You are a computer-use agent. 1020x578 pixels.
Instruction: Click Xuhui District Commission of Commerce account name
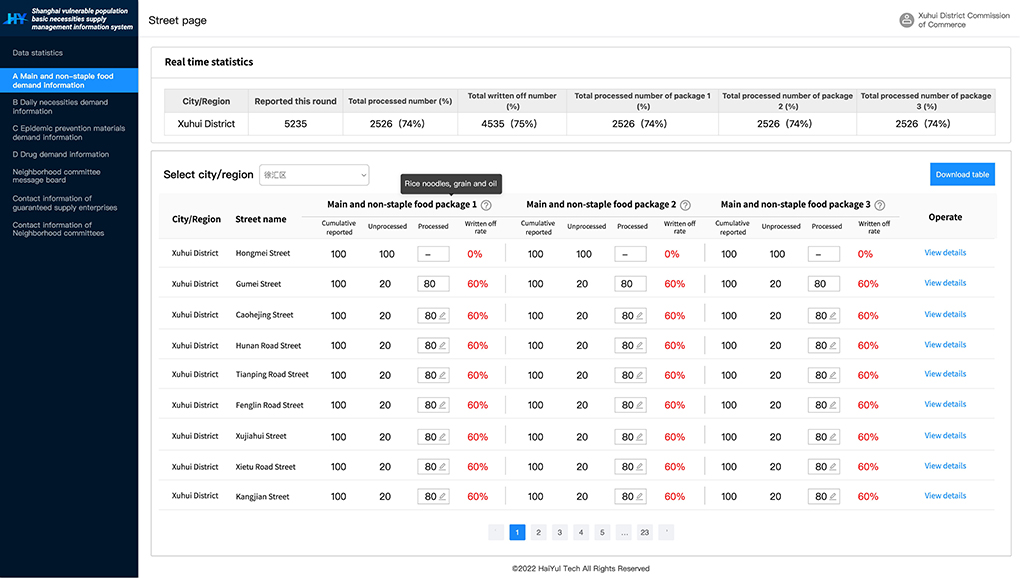(x=964, y=20)
